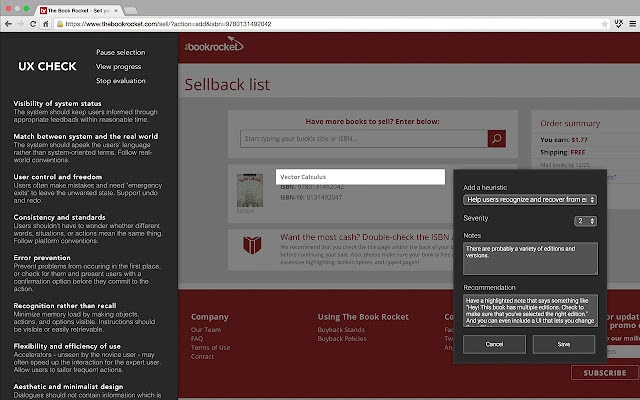The height and width of the screenshot is (400, 640).
Task: Click the Recommendation text area
Action: (x=530, y=310)
